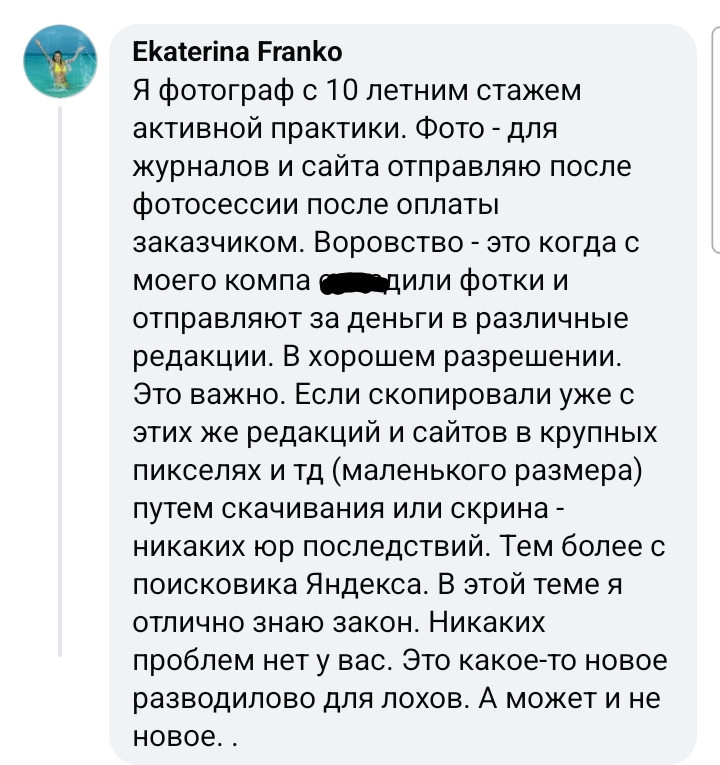Open Ekaterina Franko's profile picture
720x765 pixels.
[x=60, y=62]
